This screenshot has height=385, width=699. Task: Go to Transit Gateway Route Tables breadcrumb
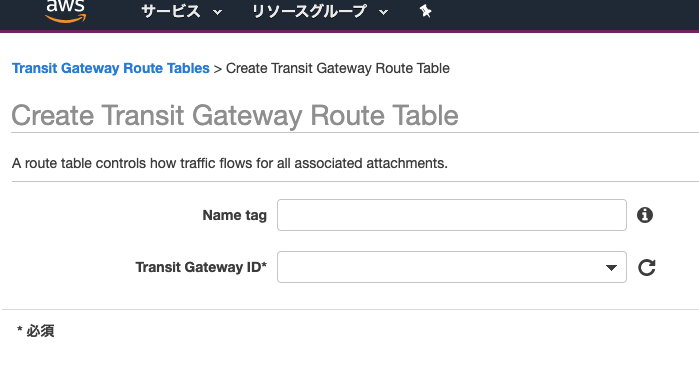111,68
